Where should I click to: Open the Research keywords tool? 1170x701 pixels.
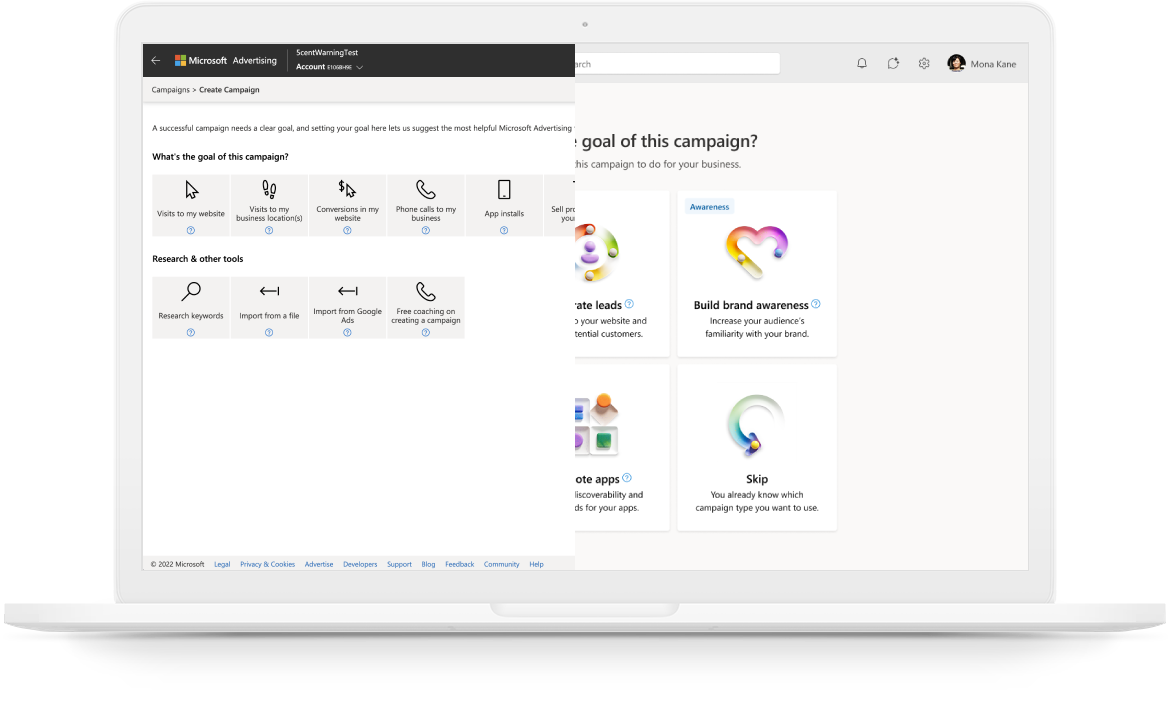(191, 308)
